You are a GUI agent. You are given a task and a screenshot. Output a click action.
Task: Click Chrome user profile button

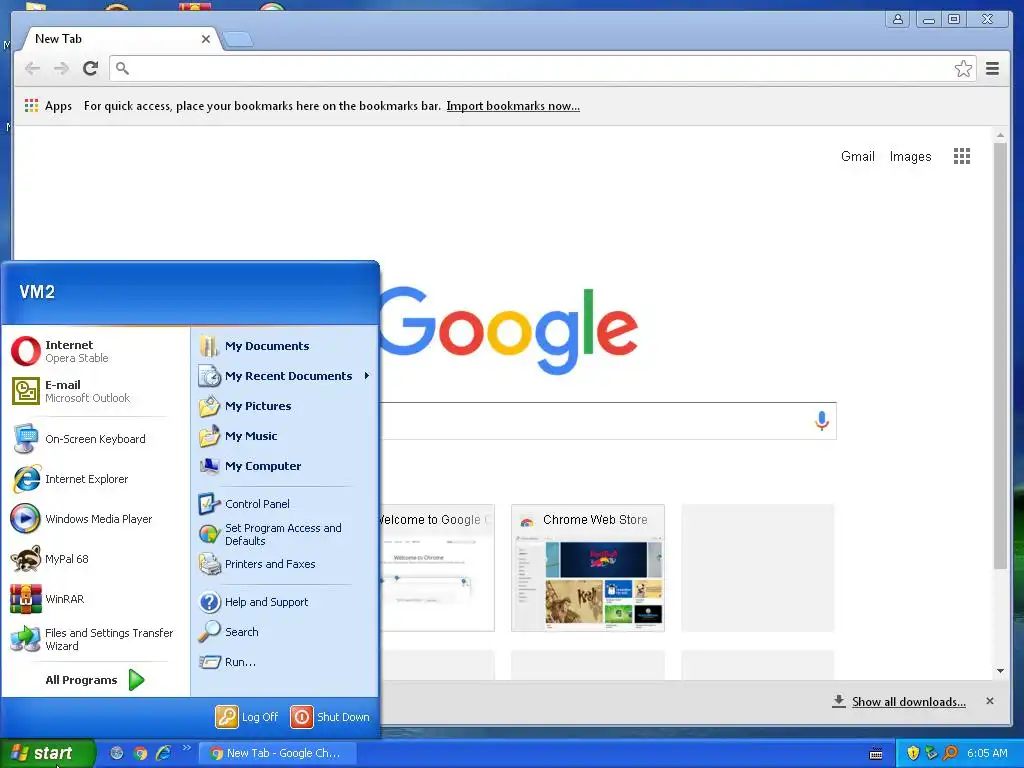tap(898, 19)
